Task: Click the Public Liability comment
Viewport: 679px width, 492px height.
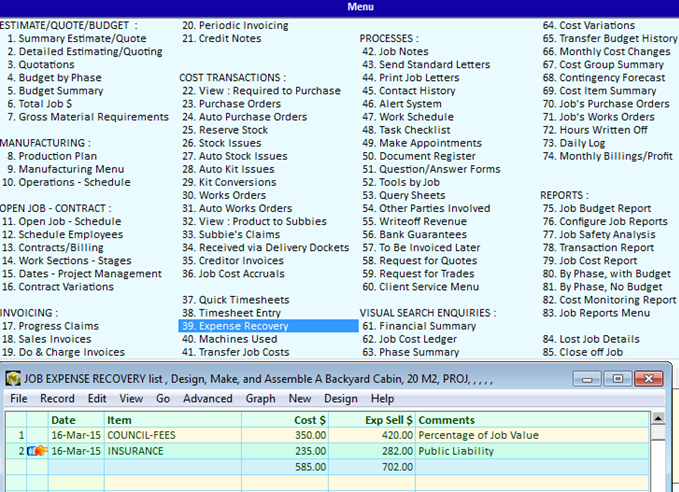Action: point(456,451)
